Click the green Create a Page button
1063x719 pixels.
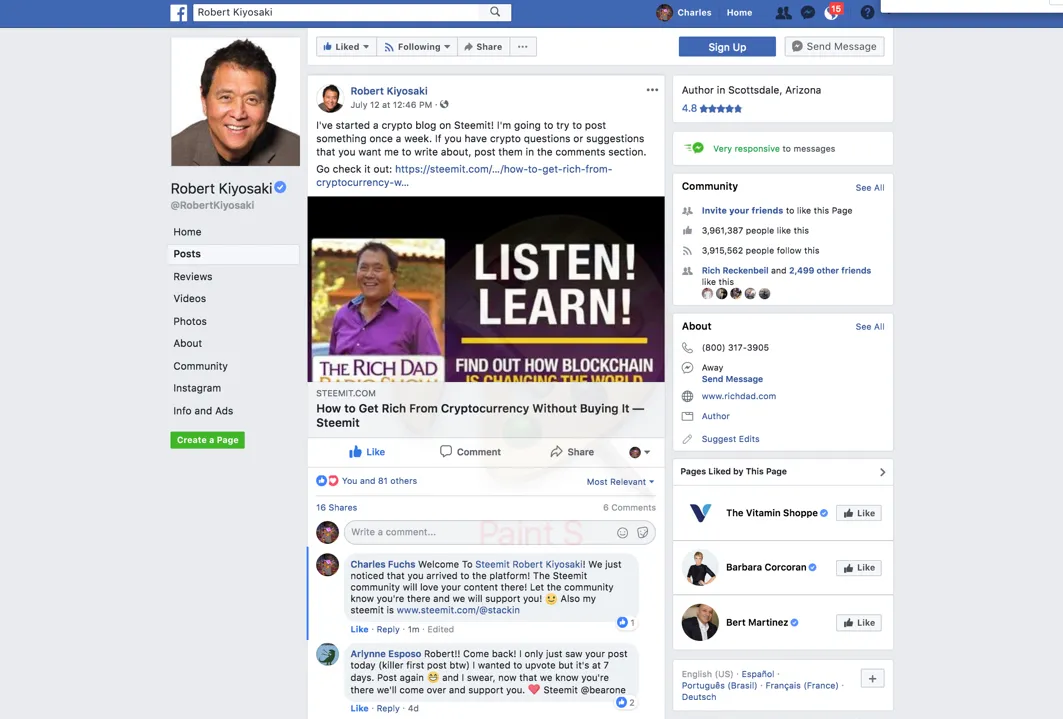[x=207, y=440]
